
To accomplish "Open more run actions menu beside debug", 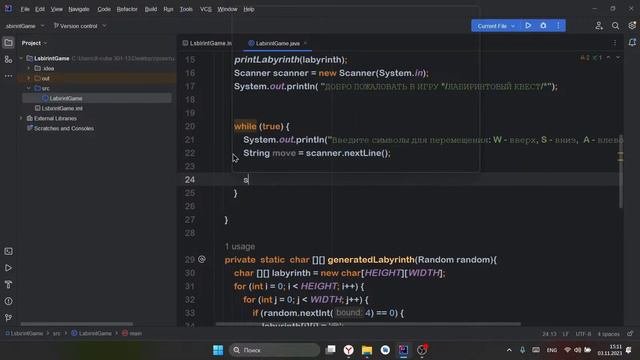I will coord(558,26).
